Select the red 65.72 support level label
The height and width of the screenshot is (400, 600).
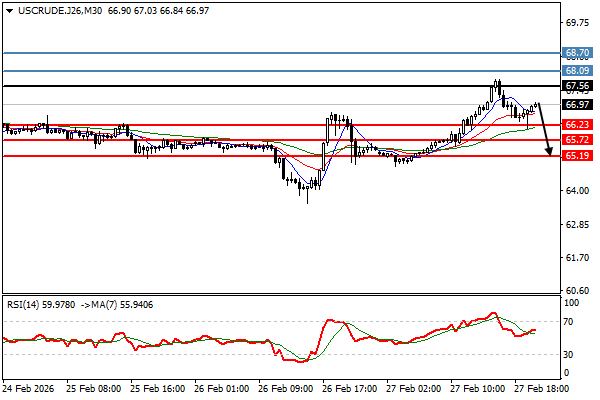[x=576, y=140]
